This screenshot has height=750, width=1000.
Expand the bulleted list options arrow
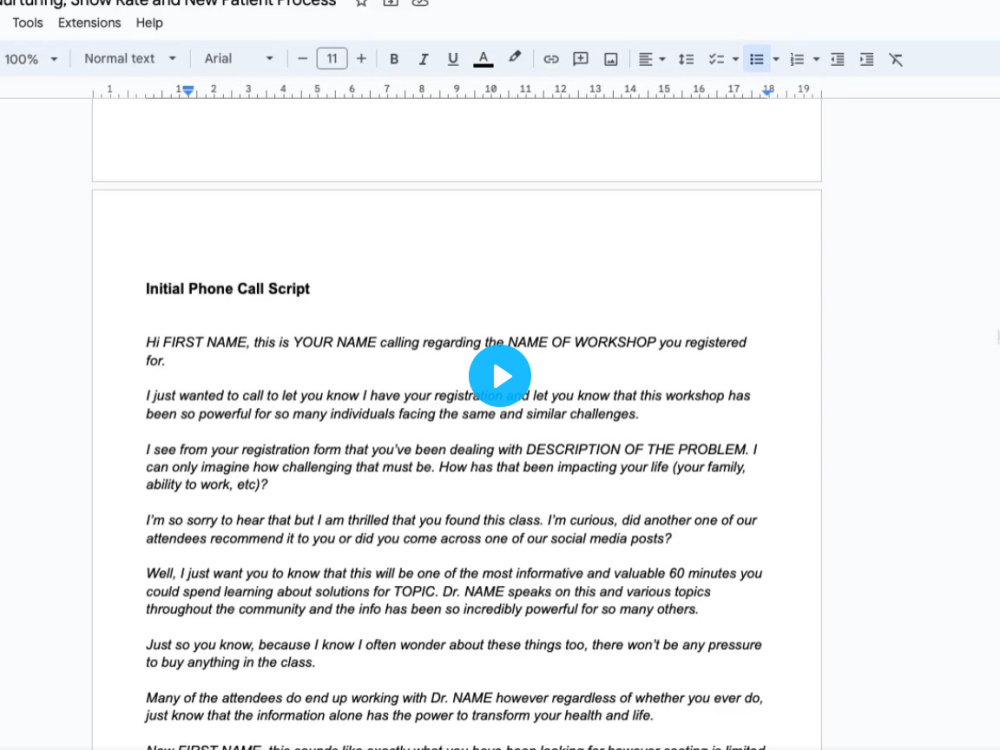[776, 59]
